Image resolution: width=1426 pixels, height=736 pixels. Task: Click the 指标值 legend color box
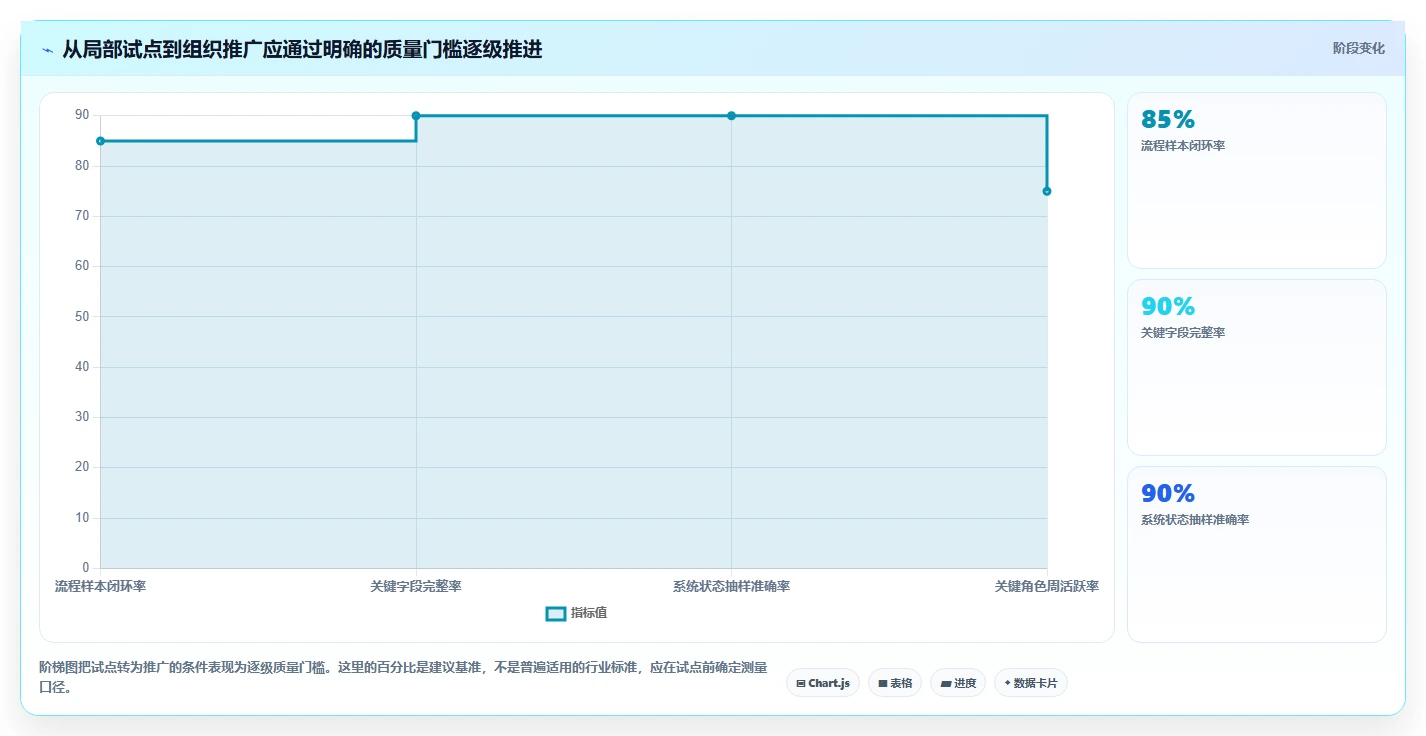[x=556, y=613]
